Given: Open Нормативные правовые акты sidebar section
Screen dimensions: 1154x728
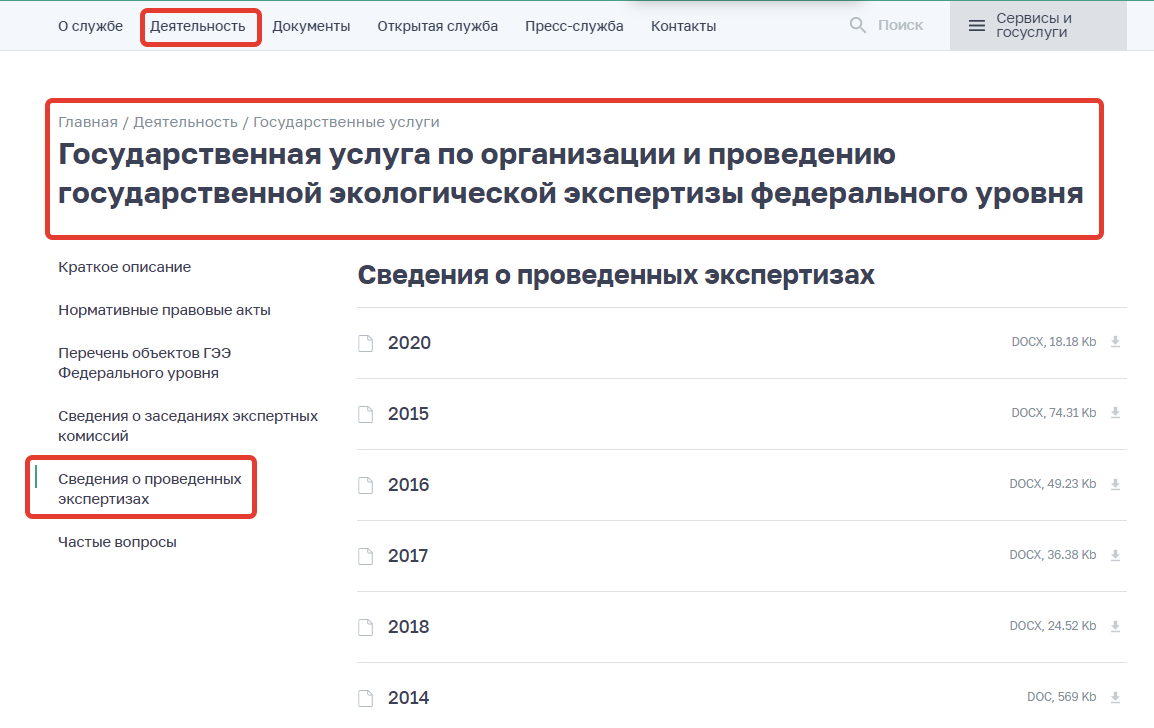Looking at the screenshot, I should coord(165,310).
